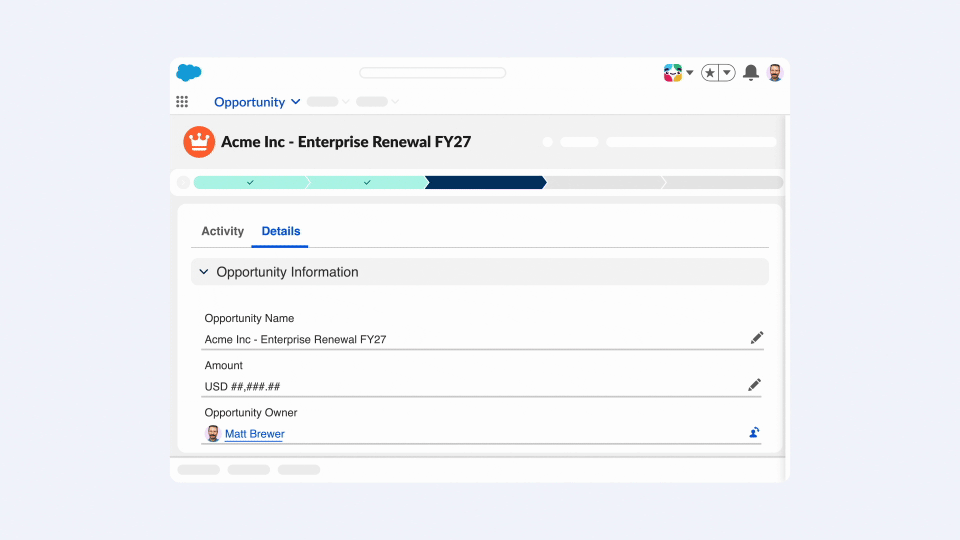This screenshot has width=960, height=540.
Task: Select the first completed path stage
Action: point(250,182)
